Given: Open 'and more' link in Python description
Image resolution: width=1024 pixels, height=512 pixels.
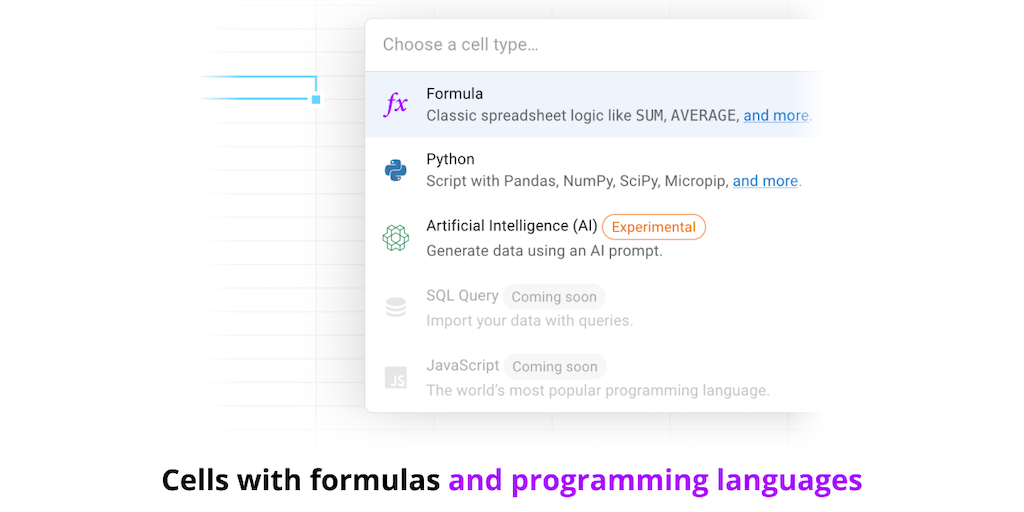Looking at the screenshot, I should 765,181.
